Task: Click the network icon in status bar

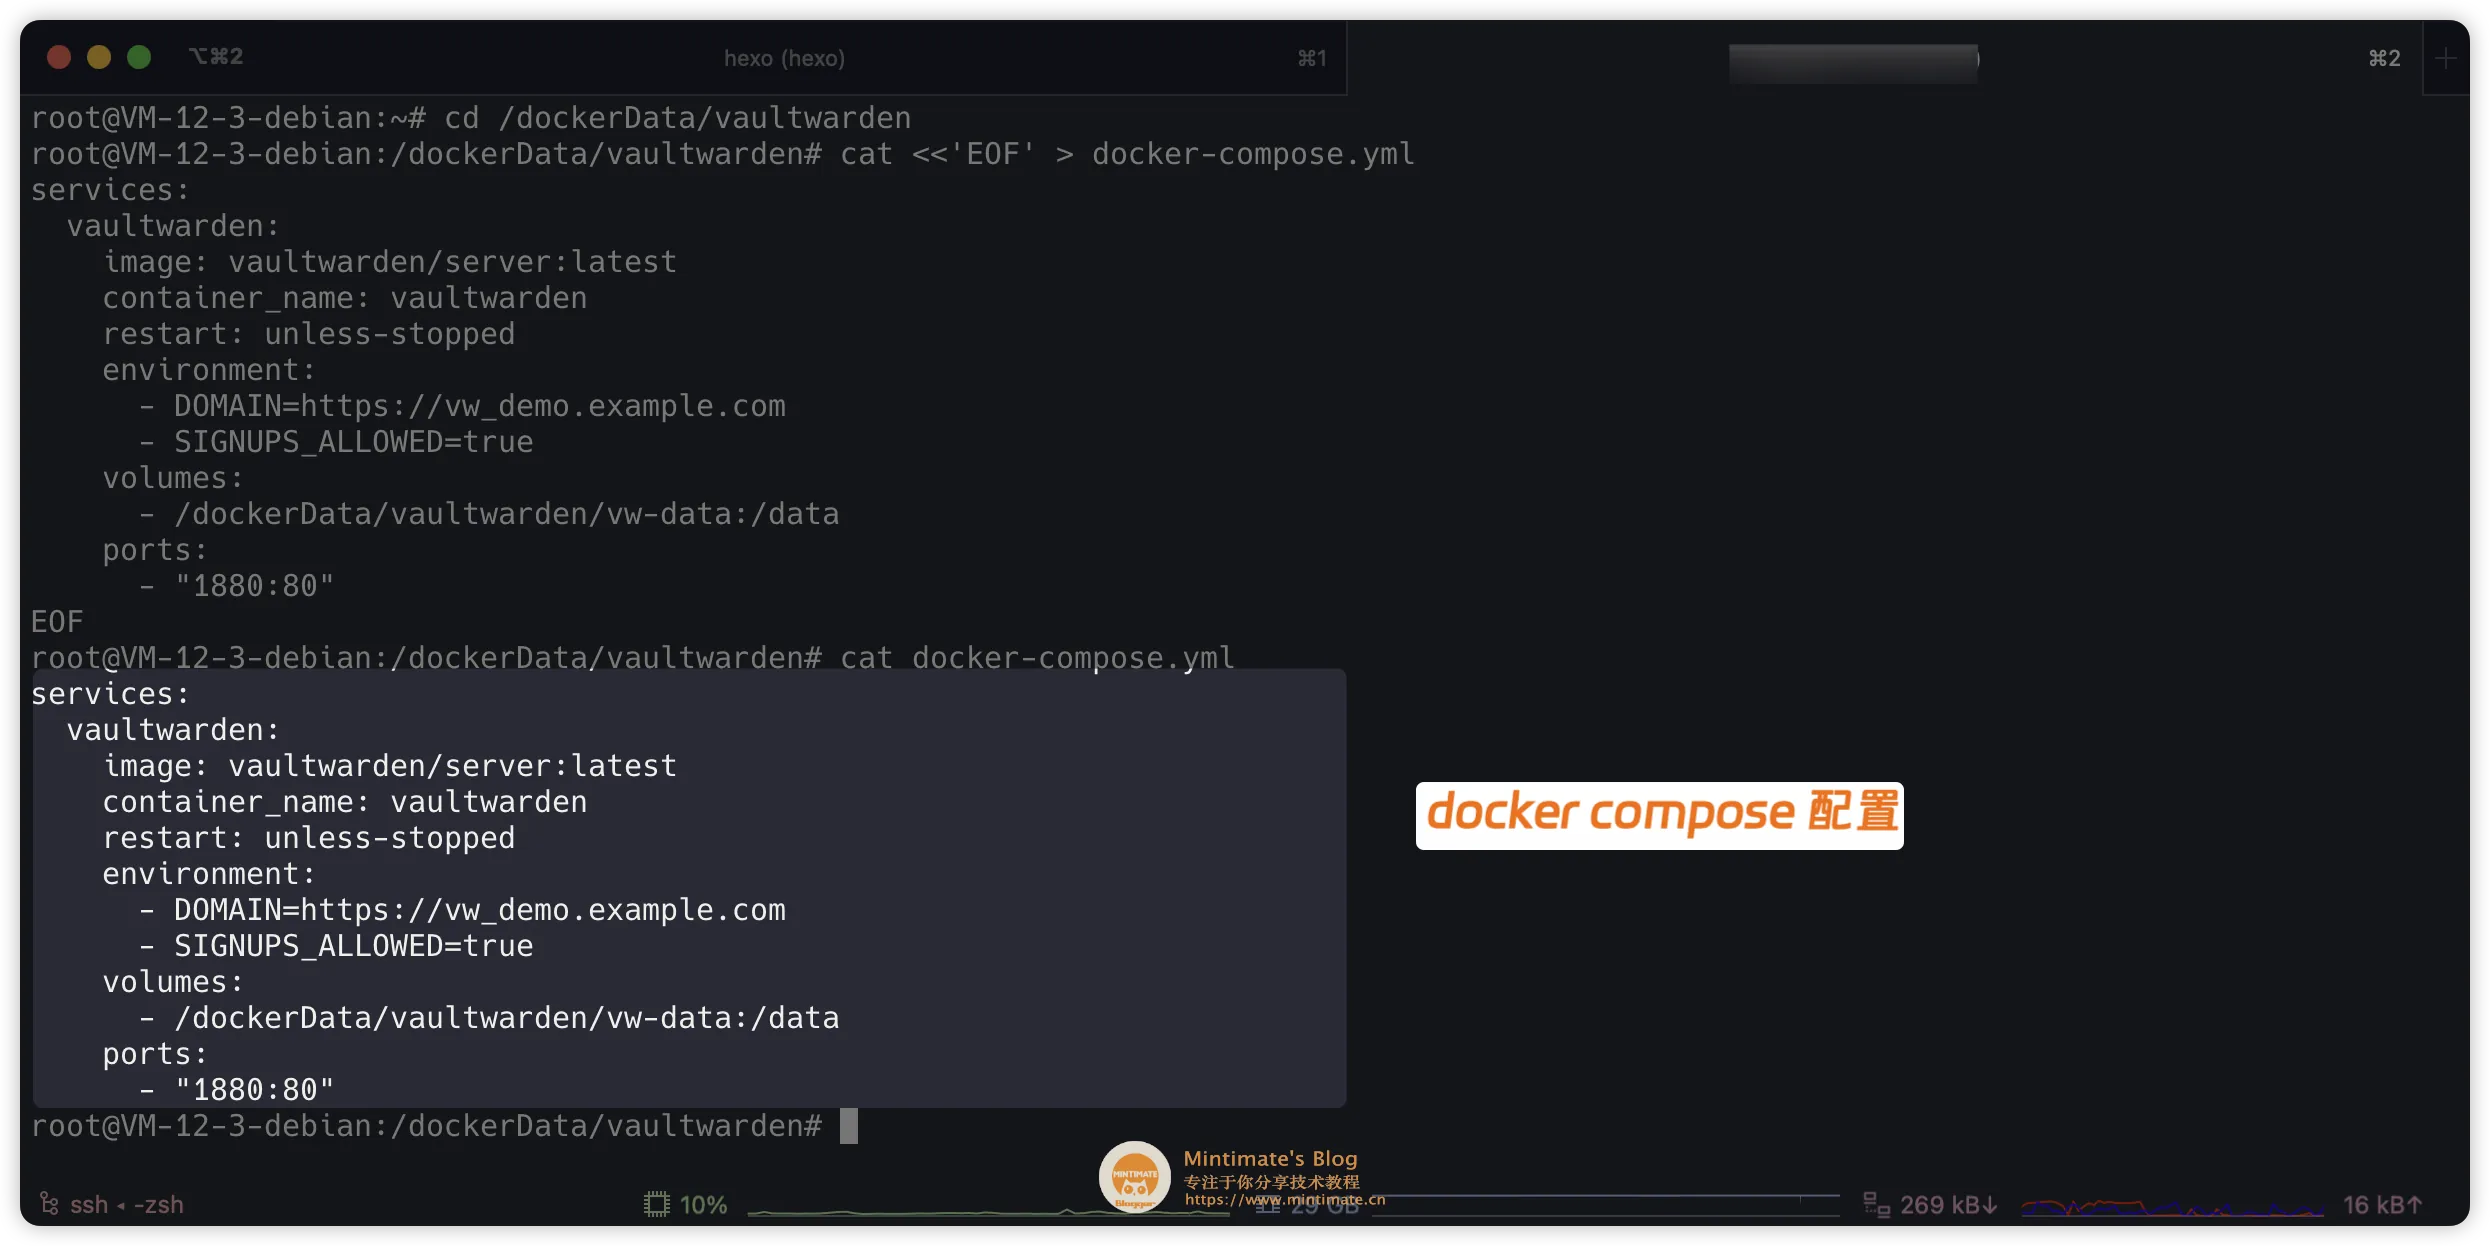Action: pos(1877,1204)
